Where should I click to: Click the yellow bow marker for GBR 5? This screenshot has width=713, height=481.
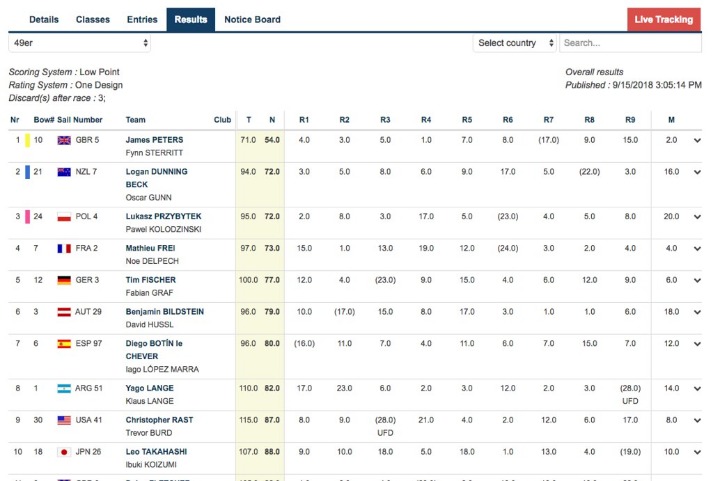tap(29, 140)
